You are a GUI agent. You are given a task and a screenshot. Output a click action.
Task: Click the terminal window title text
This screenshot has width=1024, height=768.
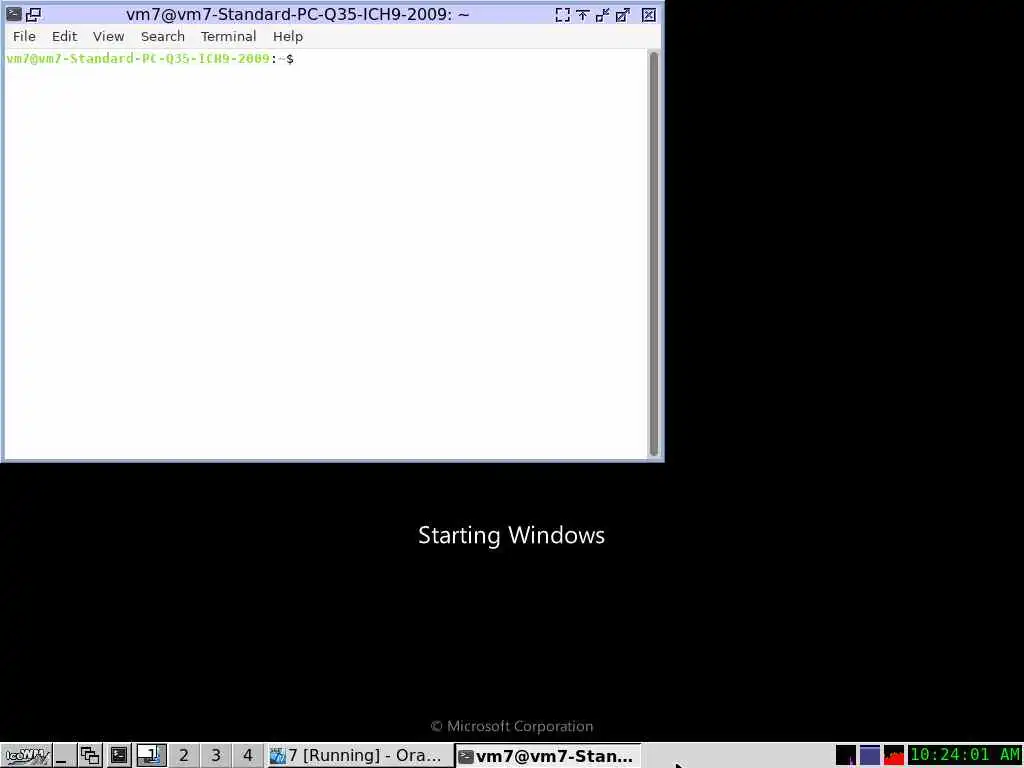pos(298,14)
